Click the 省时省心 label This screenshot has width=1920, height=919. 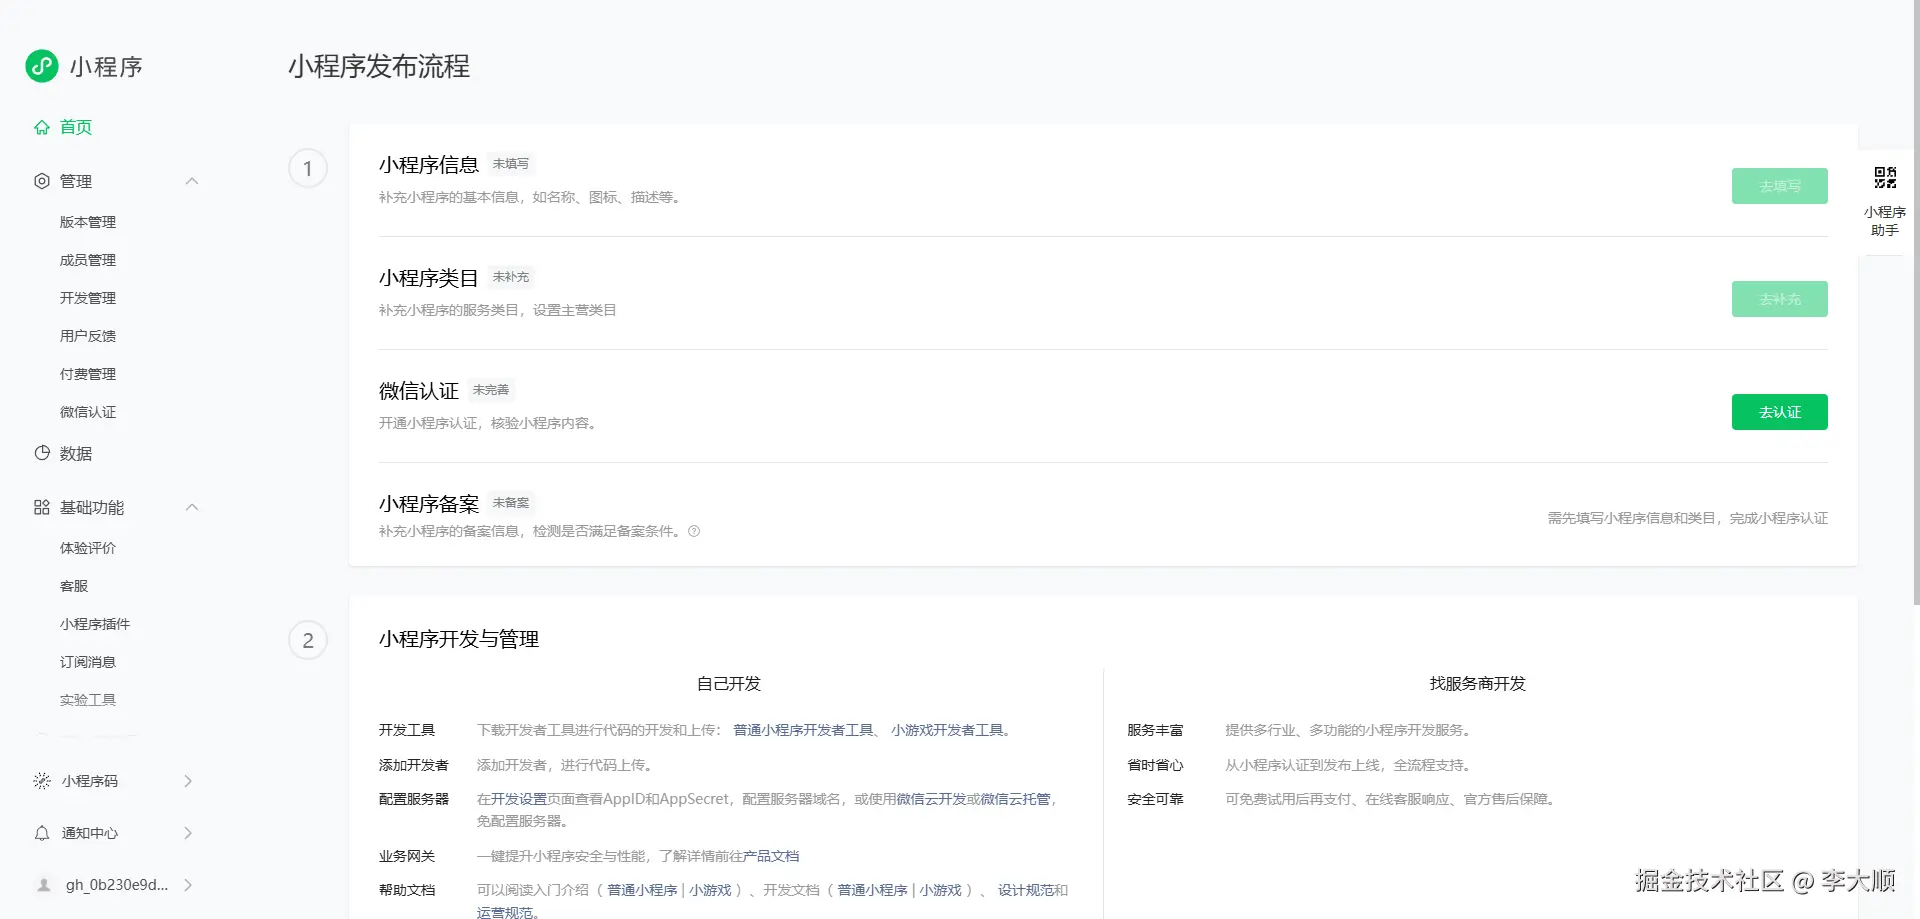pos(1155,765)
